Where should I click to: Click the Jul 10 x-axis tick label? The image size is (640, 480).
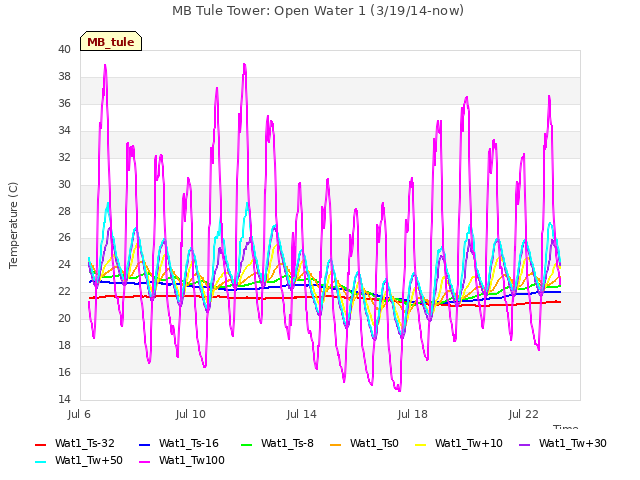pos(191,414)
